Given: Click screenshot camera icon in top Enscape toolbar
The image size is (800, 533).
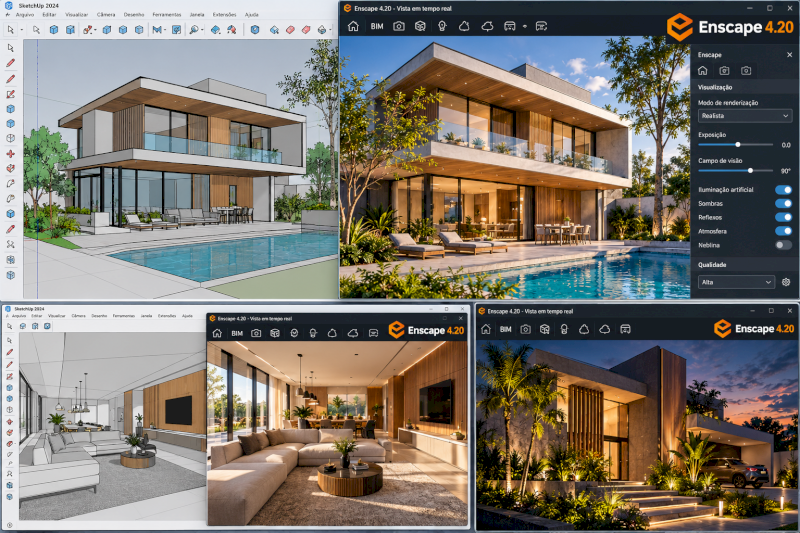Looking at the screenshot, I should click(x=399, y=26).
